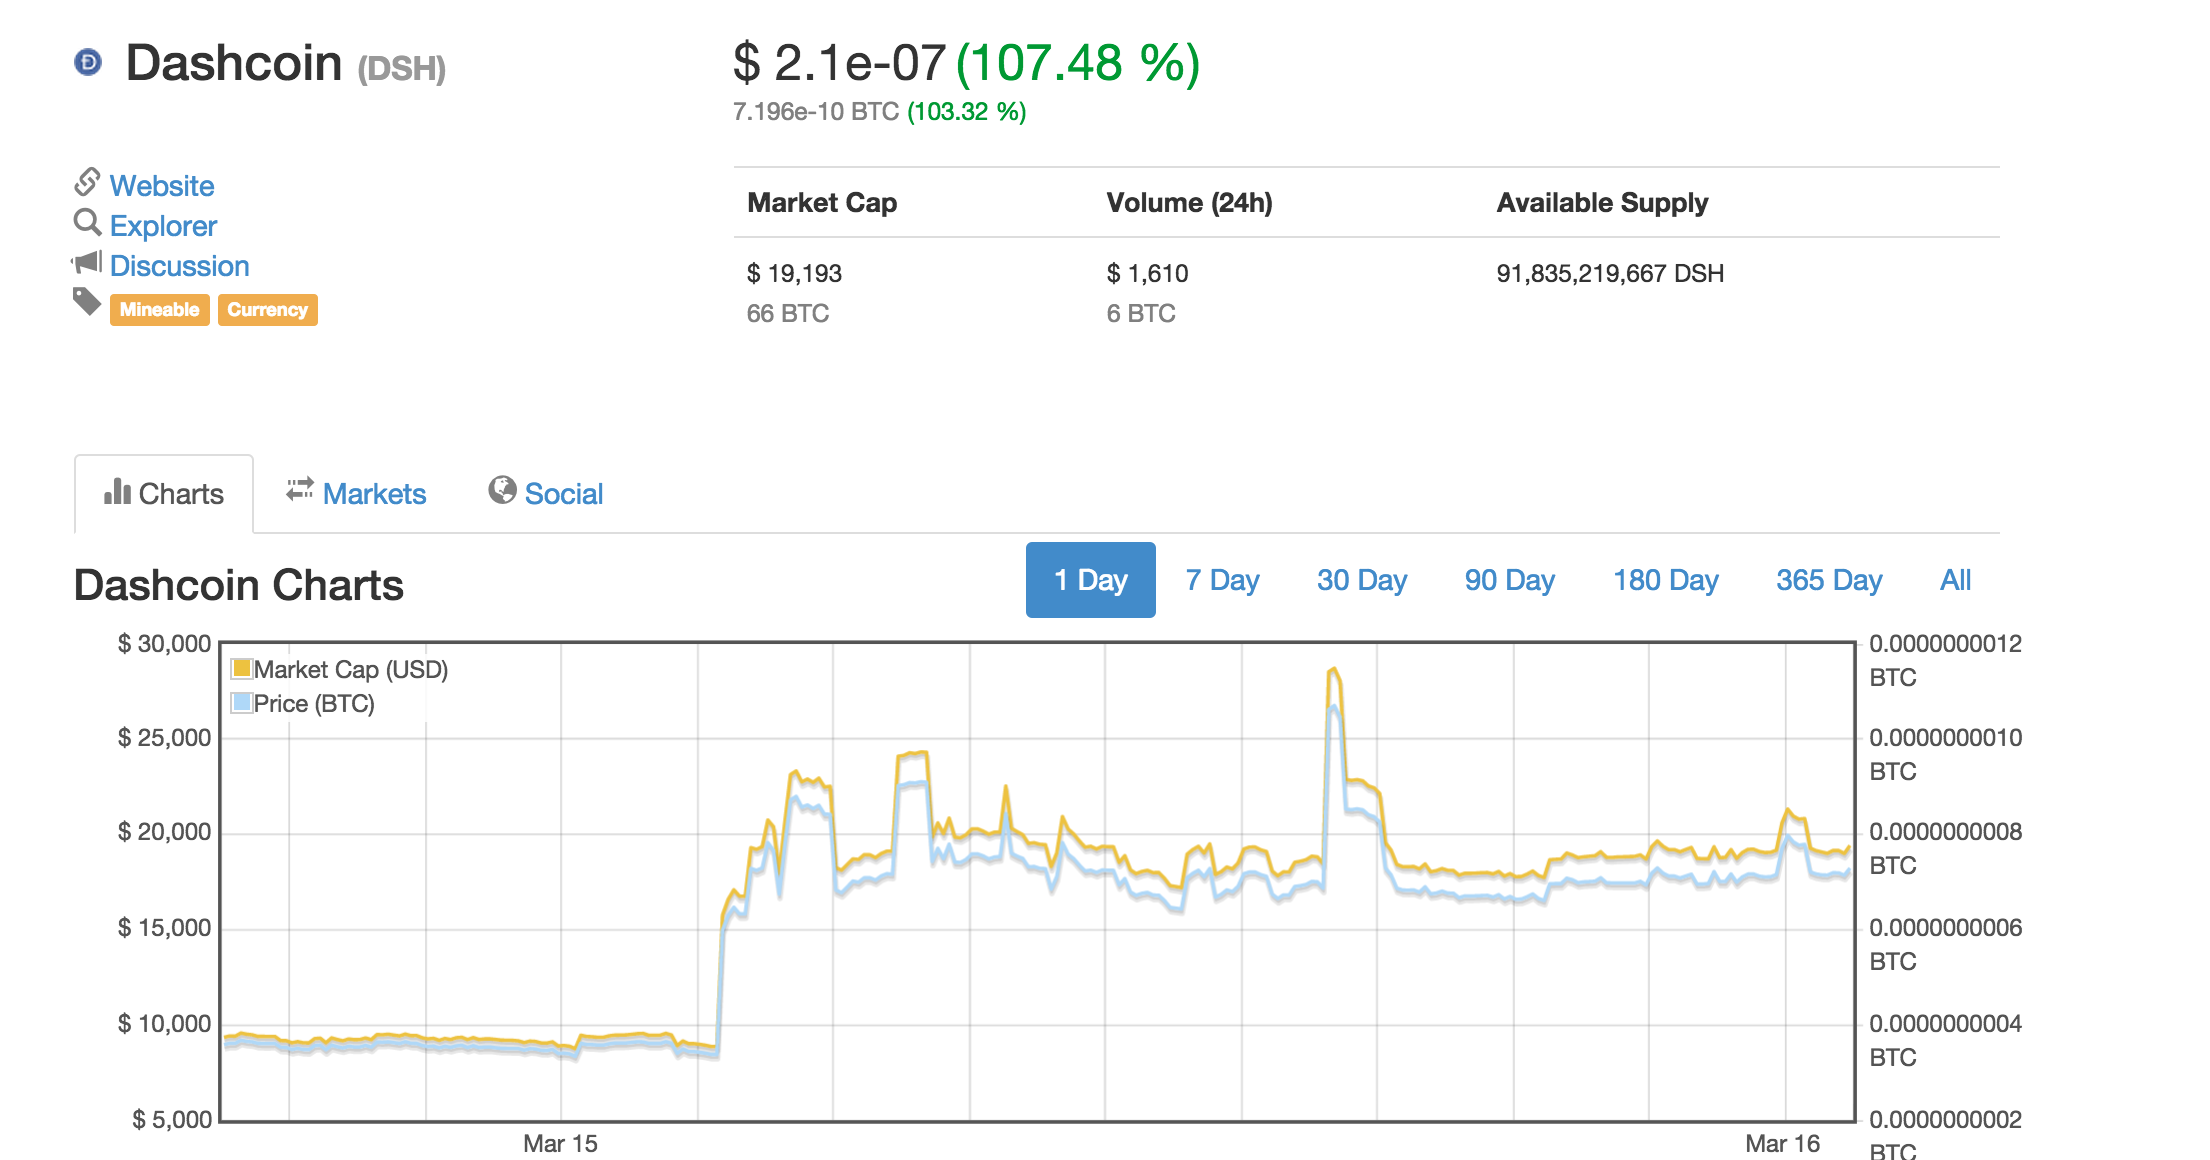Show the All time chart range
The height and width of the screenshot is (1160, 2210).
click(1955, 580)
